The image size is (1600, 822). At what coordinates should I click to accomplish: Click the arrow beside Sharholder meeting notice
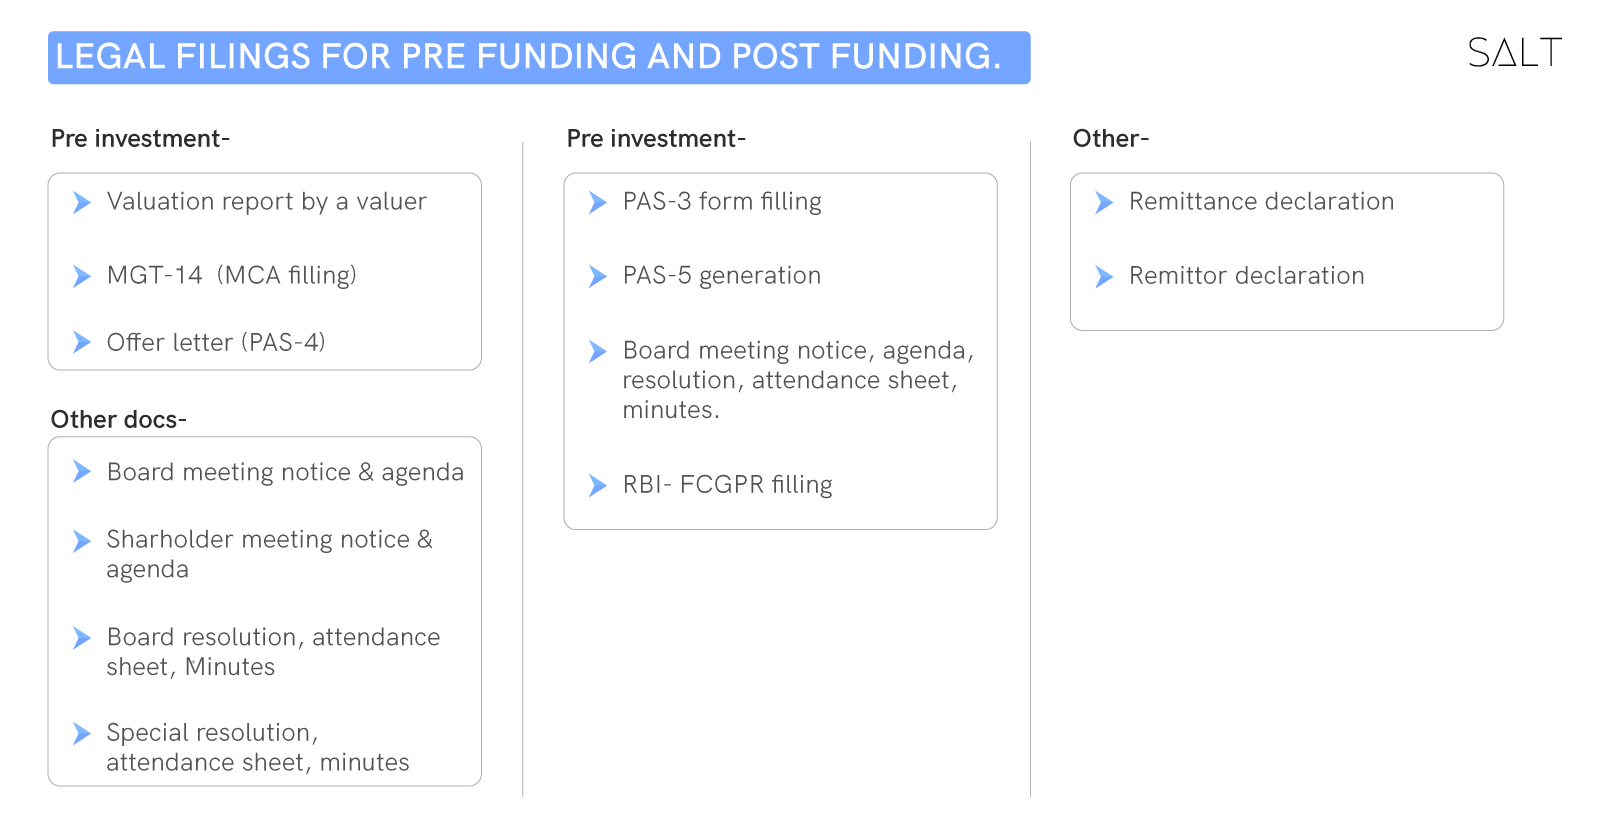point(82,541)
